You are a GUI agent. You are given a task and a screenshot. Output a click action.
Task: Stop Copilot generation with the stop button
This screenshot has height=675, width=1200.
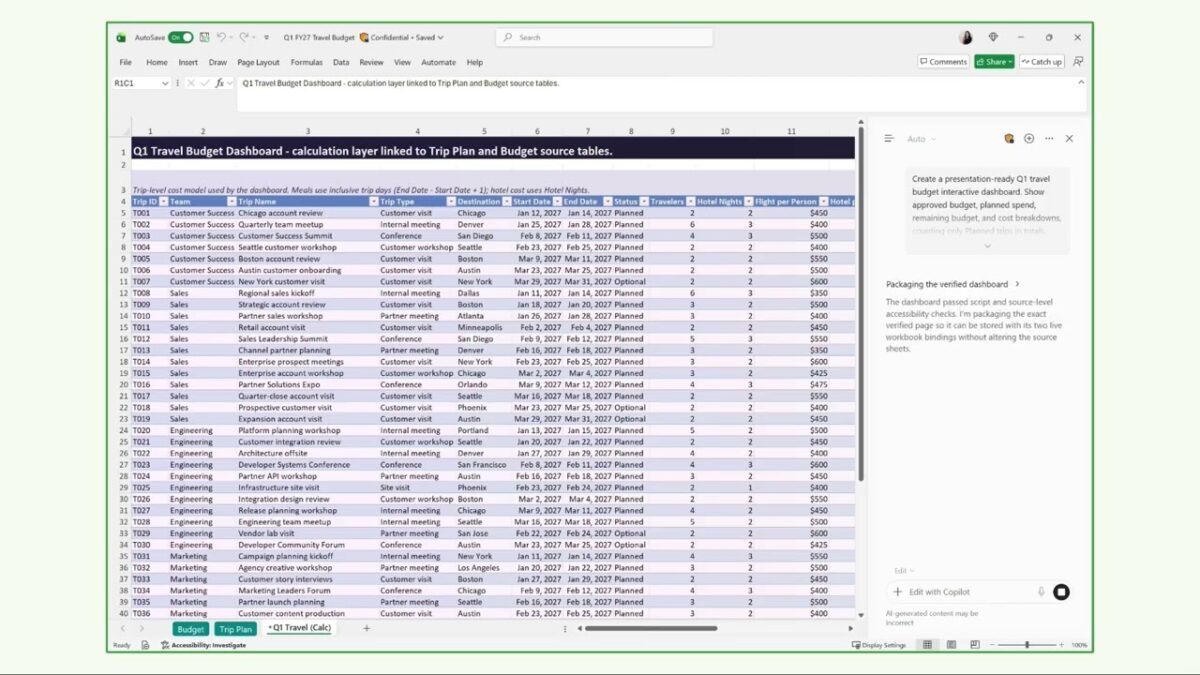[x=1061, y=592]
